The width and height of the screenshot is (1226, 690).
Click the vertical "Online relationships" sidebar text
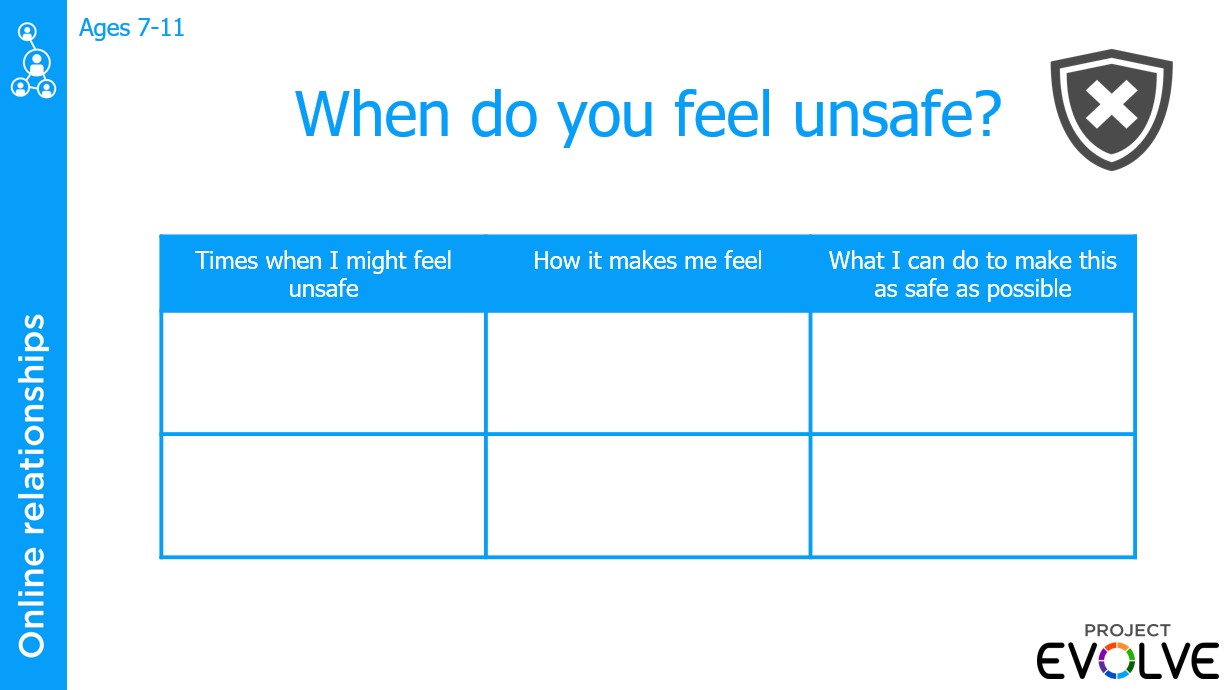tap(33, 485)
